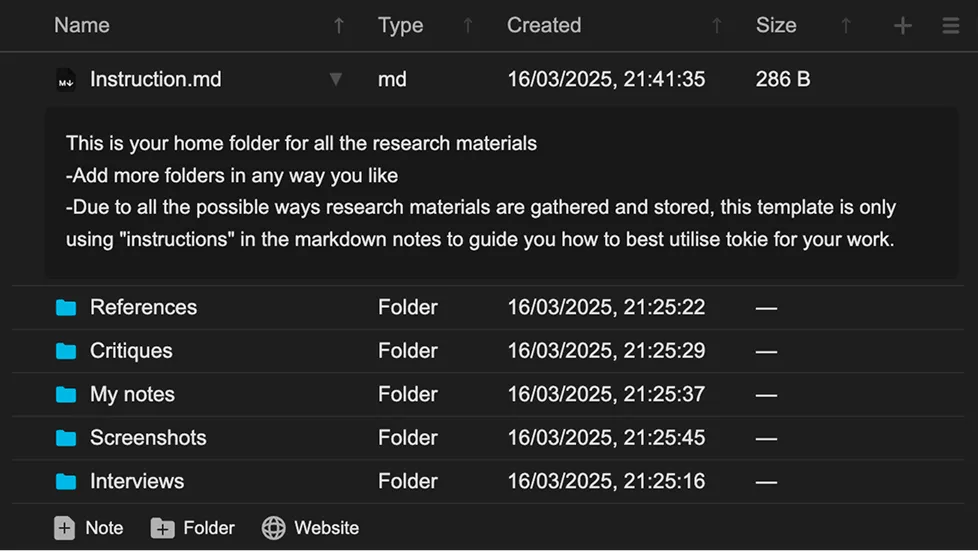
Task: Sort by Name using arrow icon
Action: (x=339, y=26)
